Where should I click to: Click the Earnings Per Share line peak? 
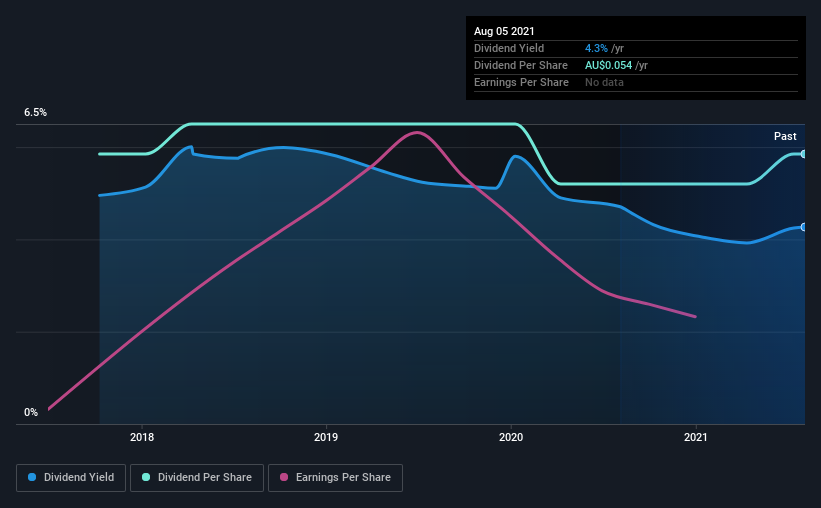[417, 132]
